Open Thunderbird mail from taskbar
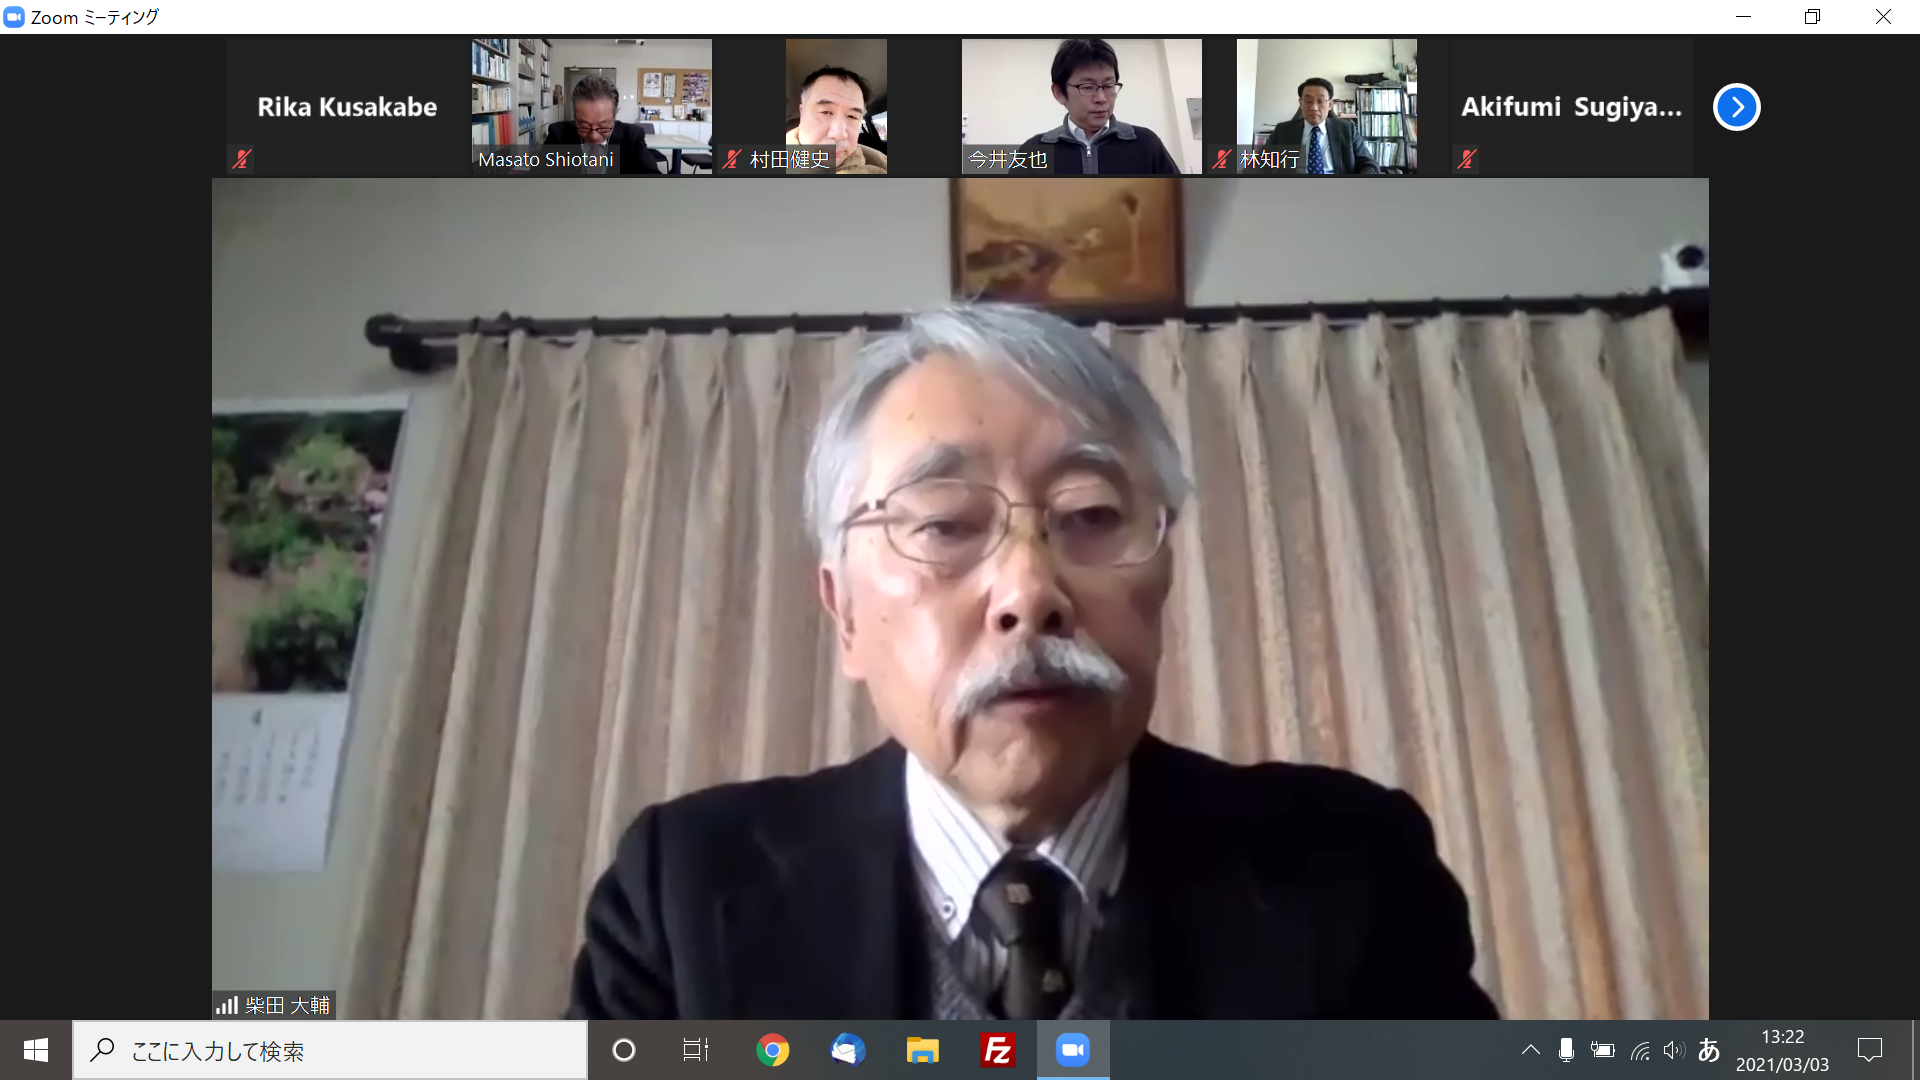This screenshot has width=1920, height=1080. pos(848,1050)
